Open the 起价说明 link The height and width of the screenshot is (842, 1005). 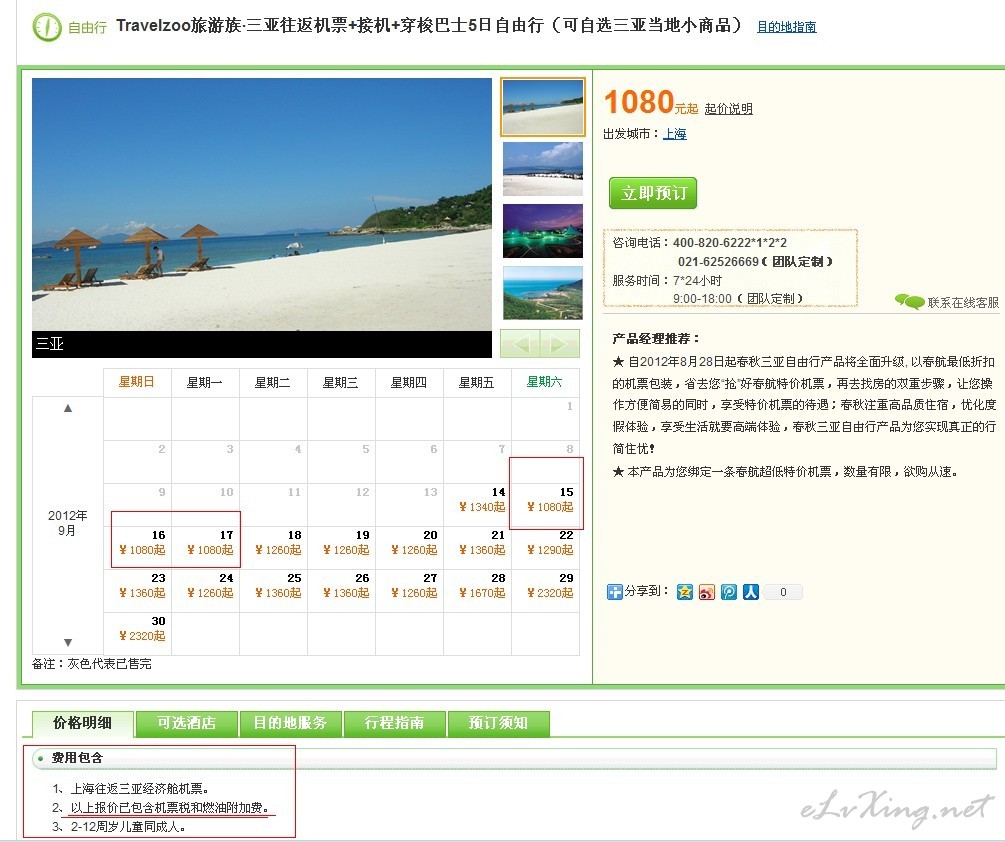729,109
